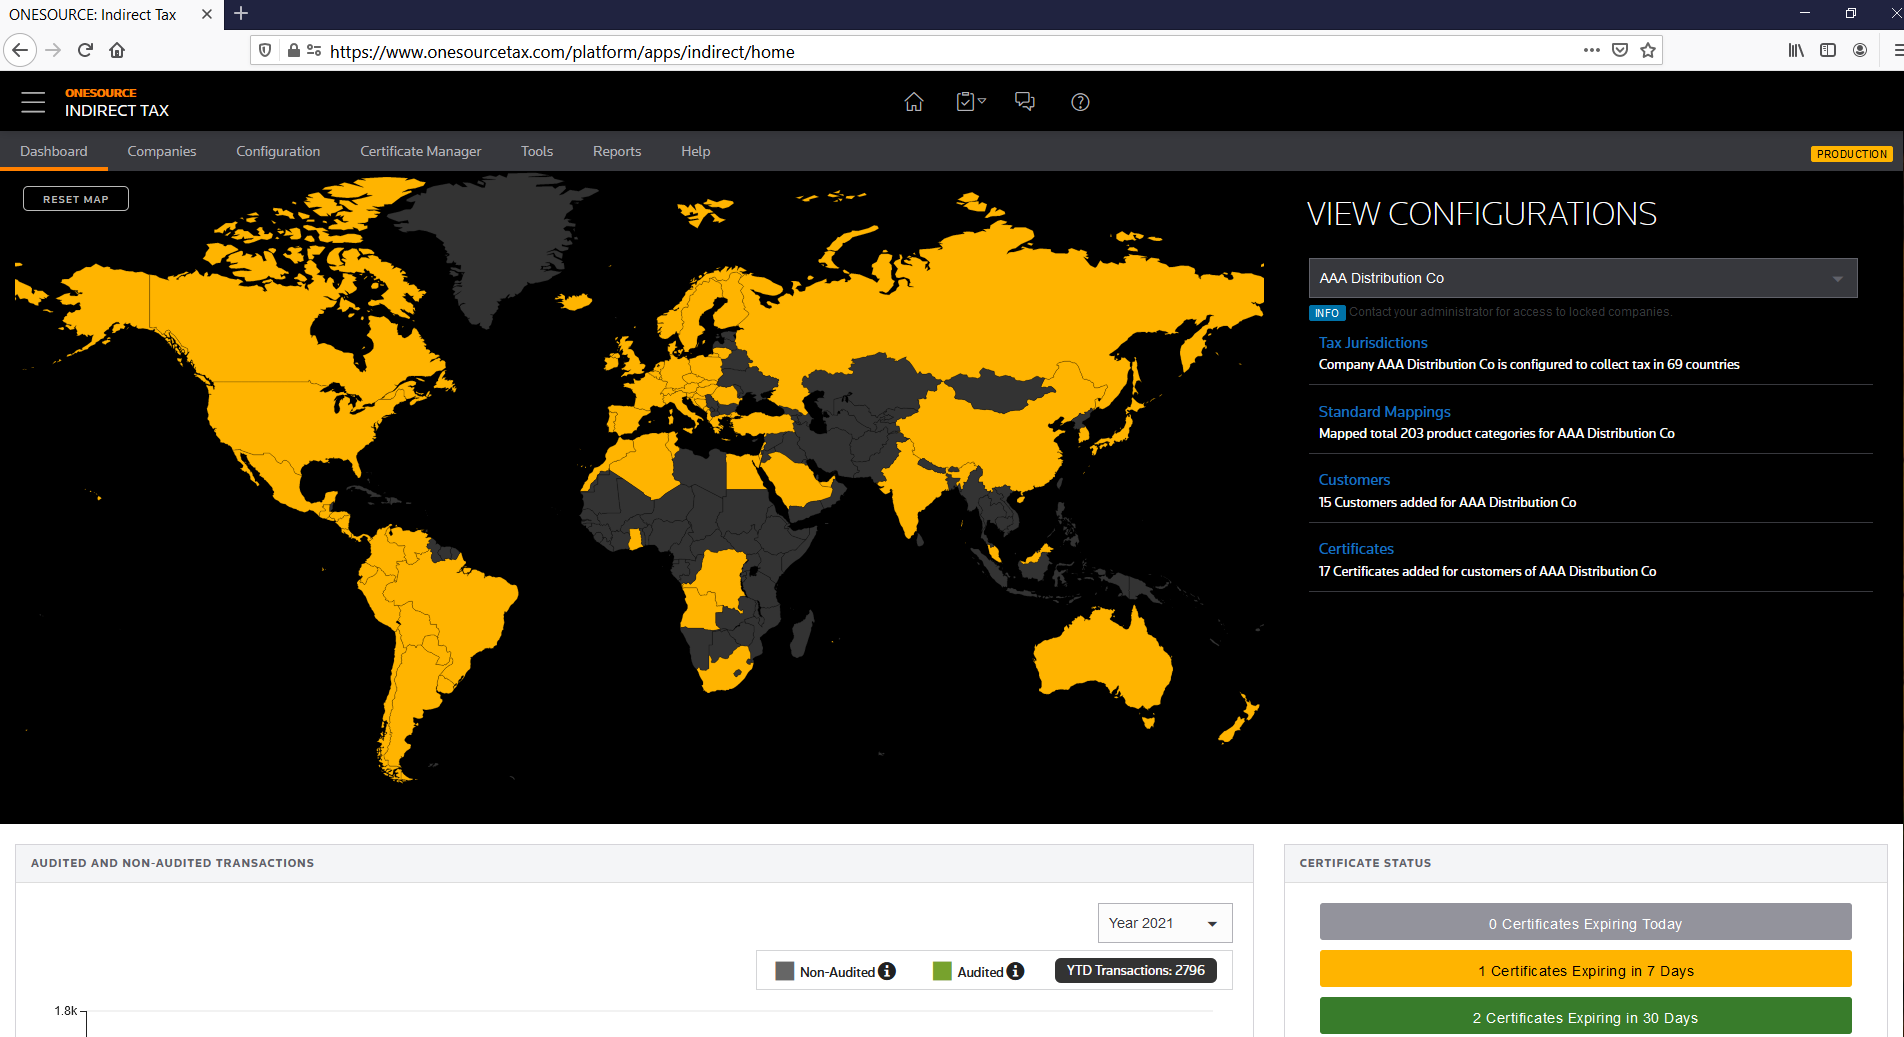Click 2 Certificates Expiring in 30 Days
This screenshot has height=1037, width=1904.
[1586, 1017]
